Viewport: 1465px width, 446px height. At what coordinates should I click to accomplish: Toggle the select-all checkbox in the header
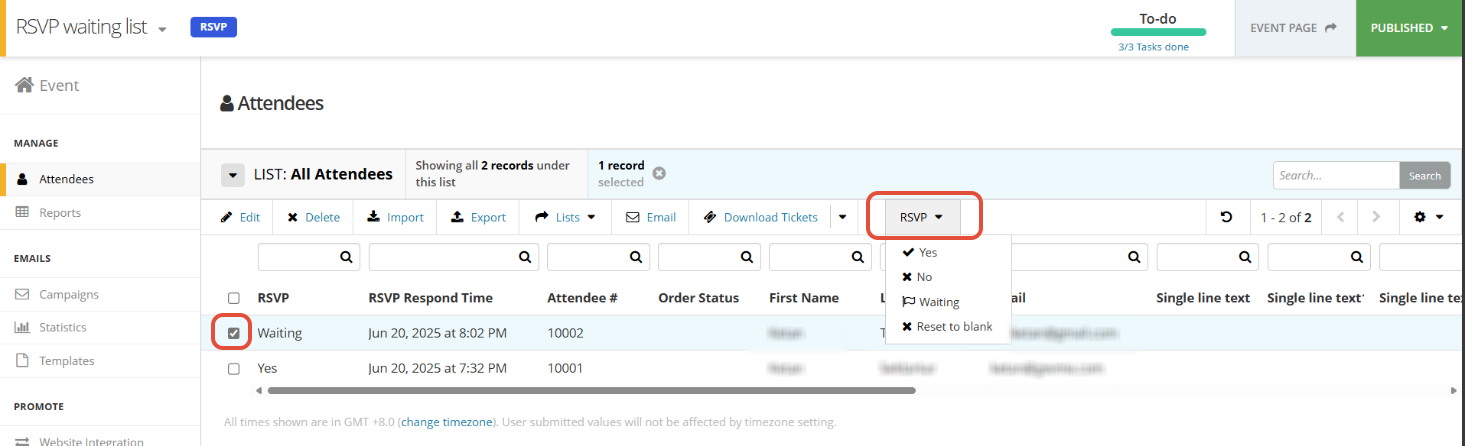(234, 298)
